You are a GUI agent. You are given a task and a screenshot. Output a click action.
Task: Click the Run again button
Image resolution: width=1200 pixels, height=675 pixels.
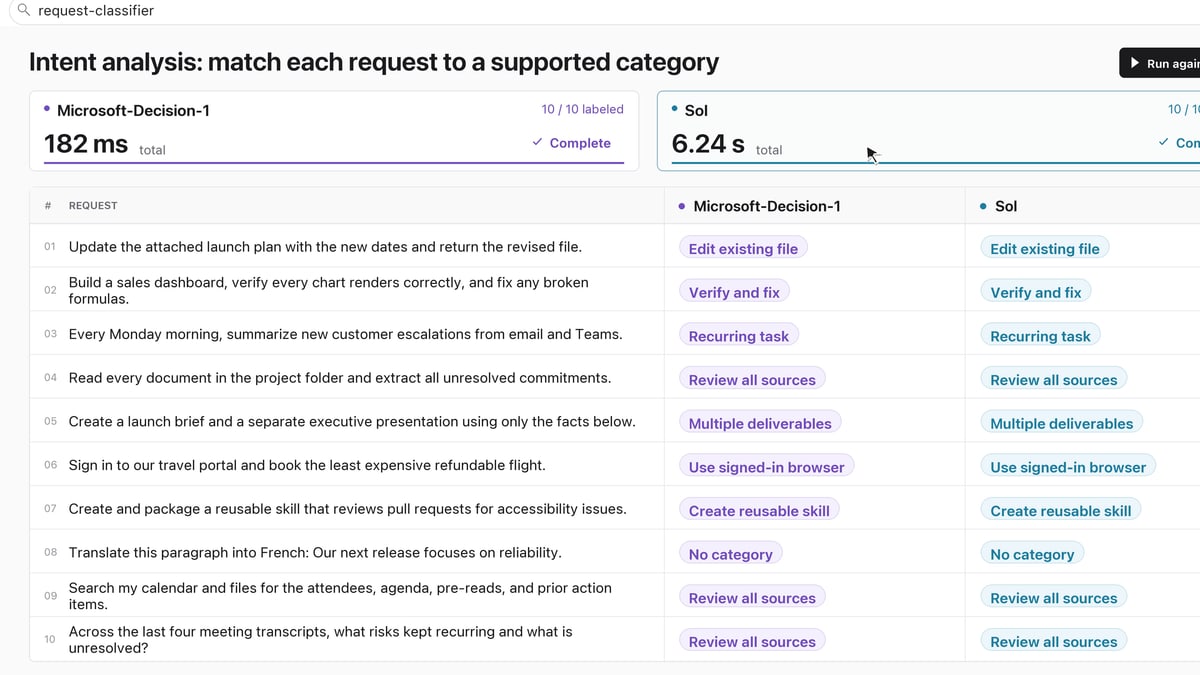[x=1160, y=63]
